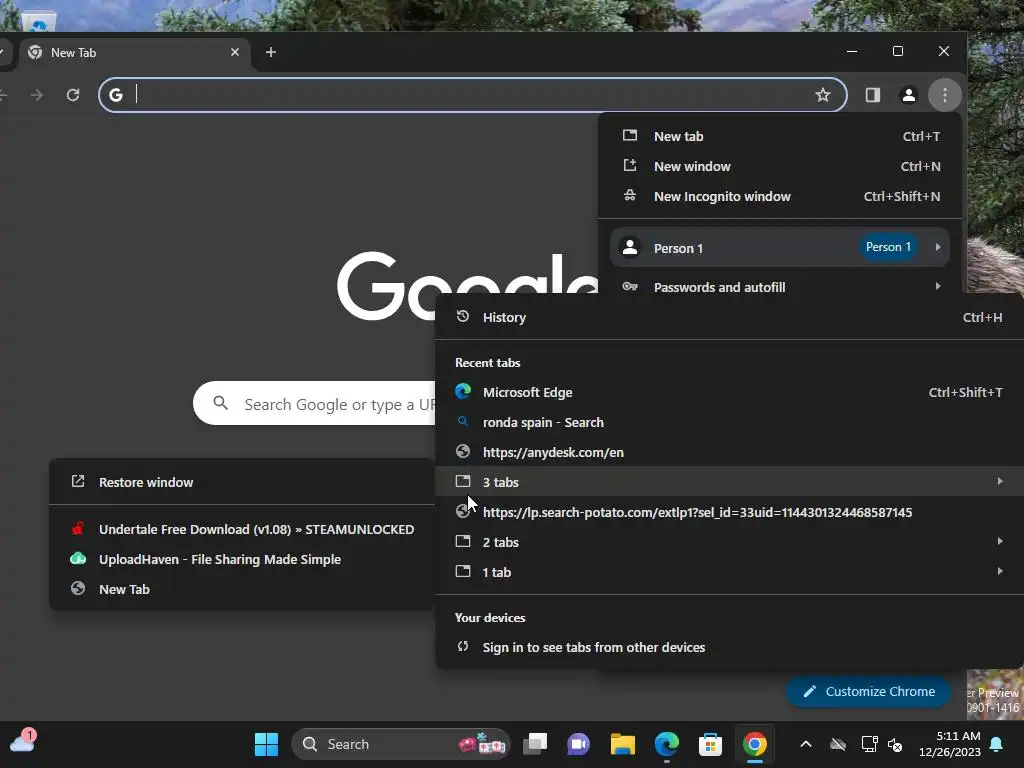Click the forward navigation arrow
The height and width of the screenshot is (768, 1024).
pyautogui.click(x=37, y=95)
